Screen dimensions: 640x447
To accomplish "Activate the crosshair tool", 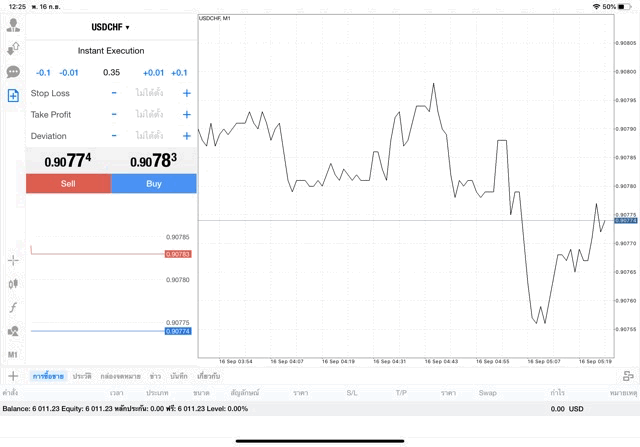I will (13, 260).
